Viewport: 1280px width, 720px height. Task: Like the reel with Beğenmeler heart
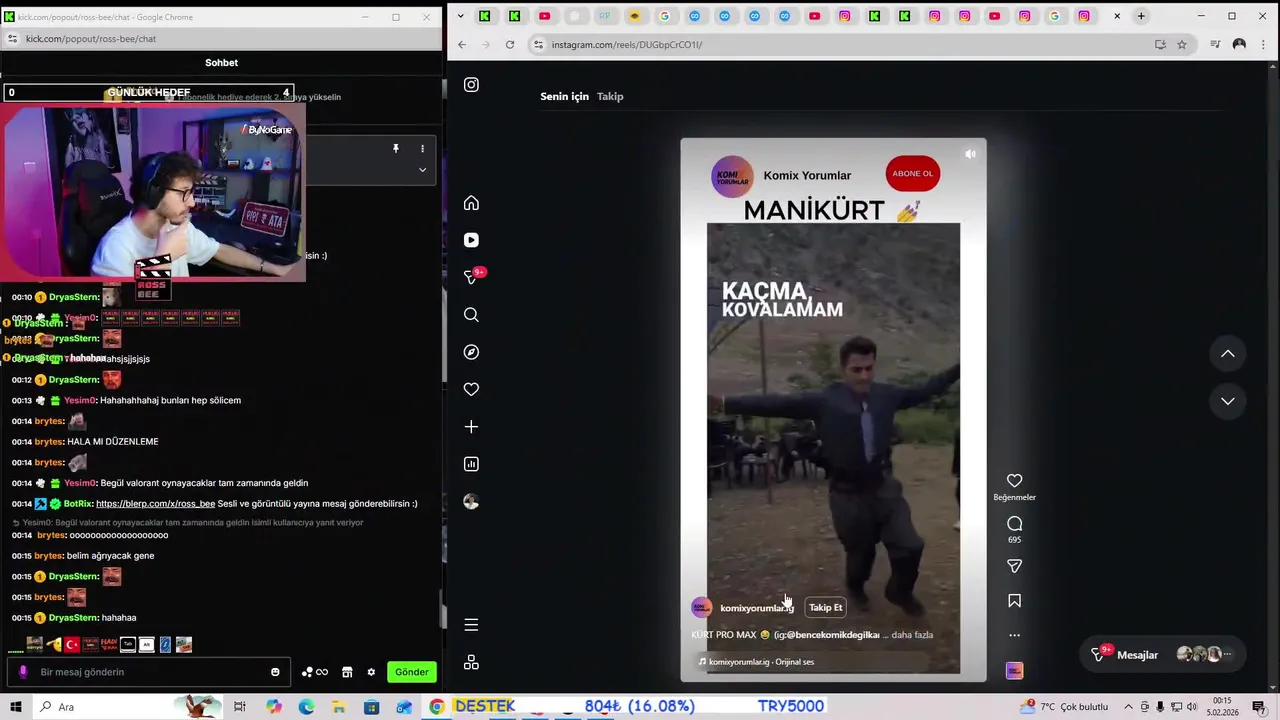[1014, 481]
